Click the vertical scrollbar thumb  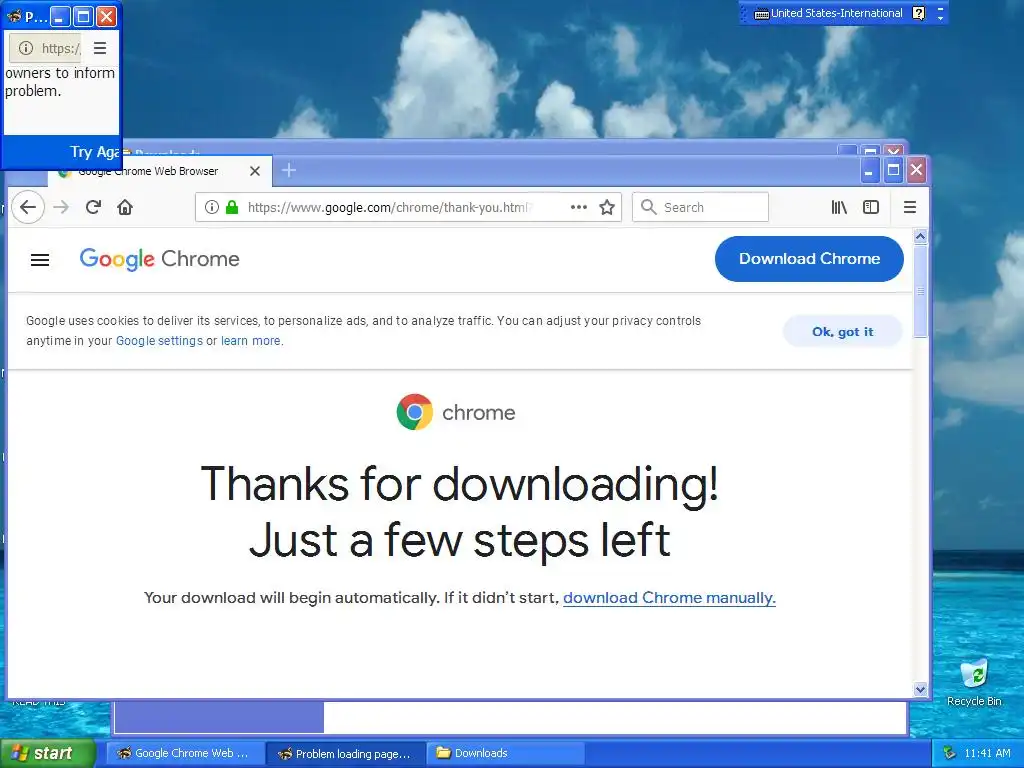[x=920, y=291]
